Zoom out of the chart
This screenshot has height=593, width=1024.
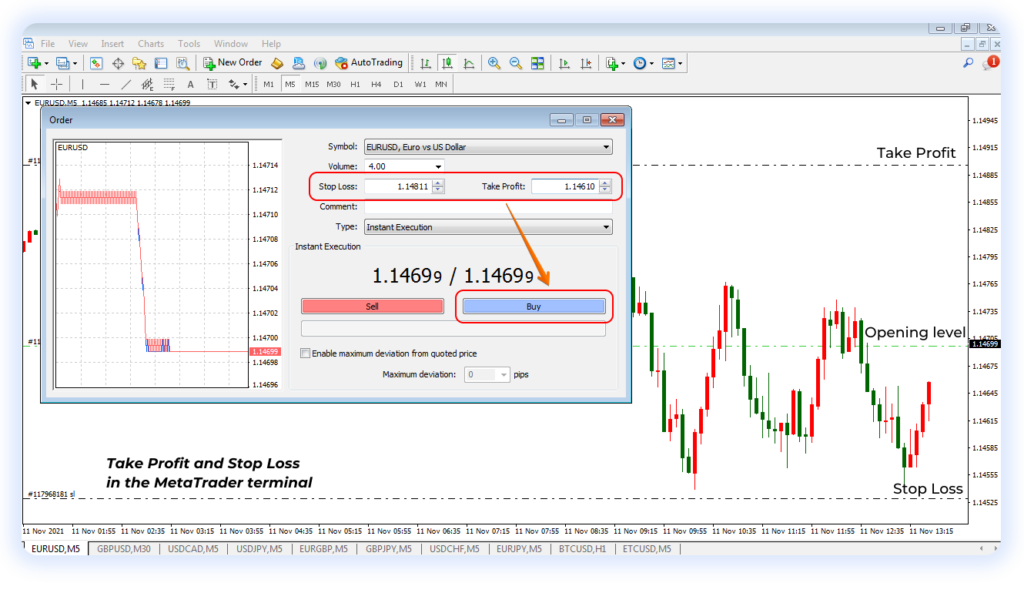pyautogui.click(x=515, y=63)
